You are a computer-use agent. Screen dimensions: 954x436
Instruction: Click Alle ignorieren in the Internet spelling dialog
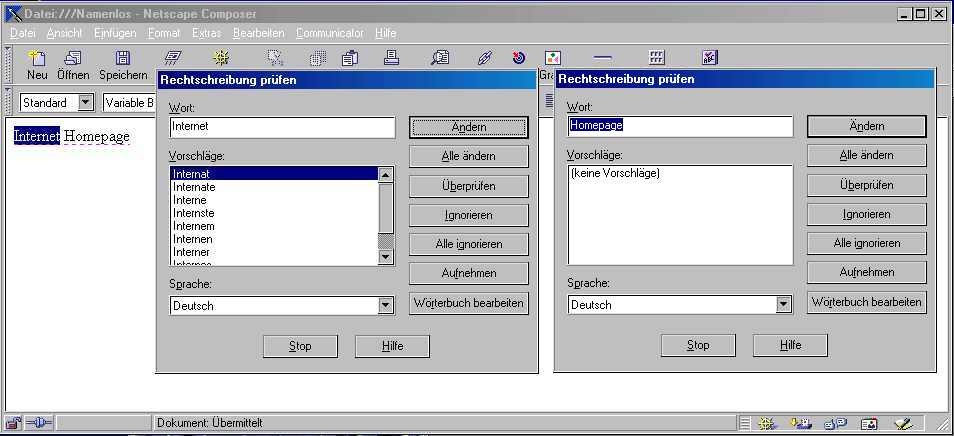[468, 244]
